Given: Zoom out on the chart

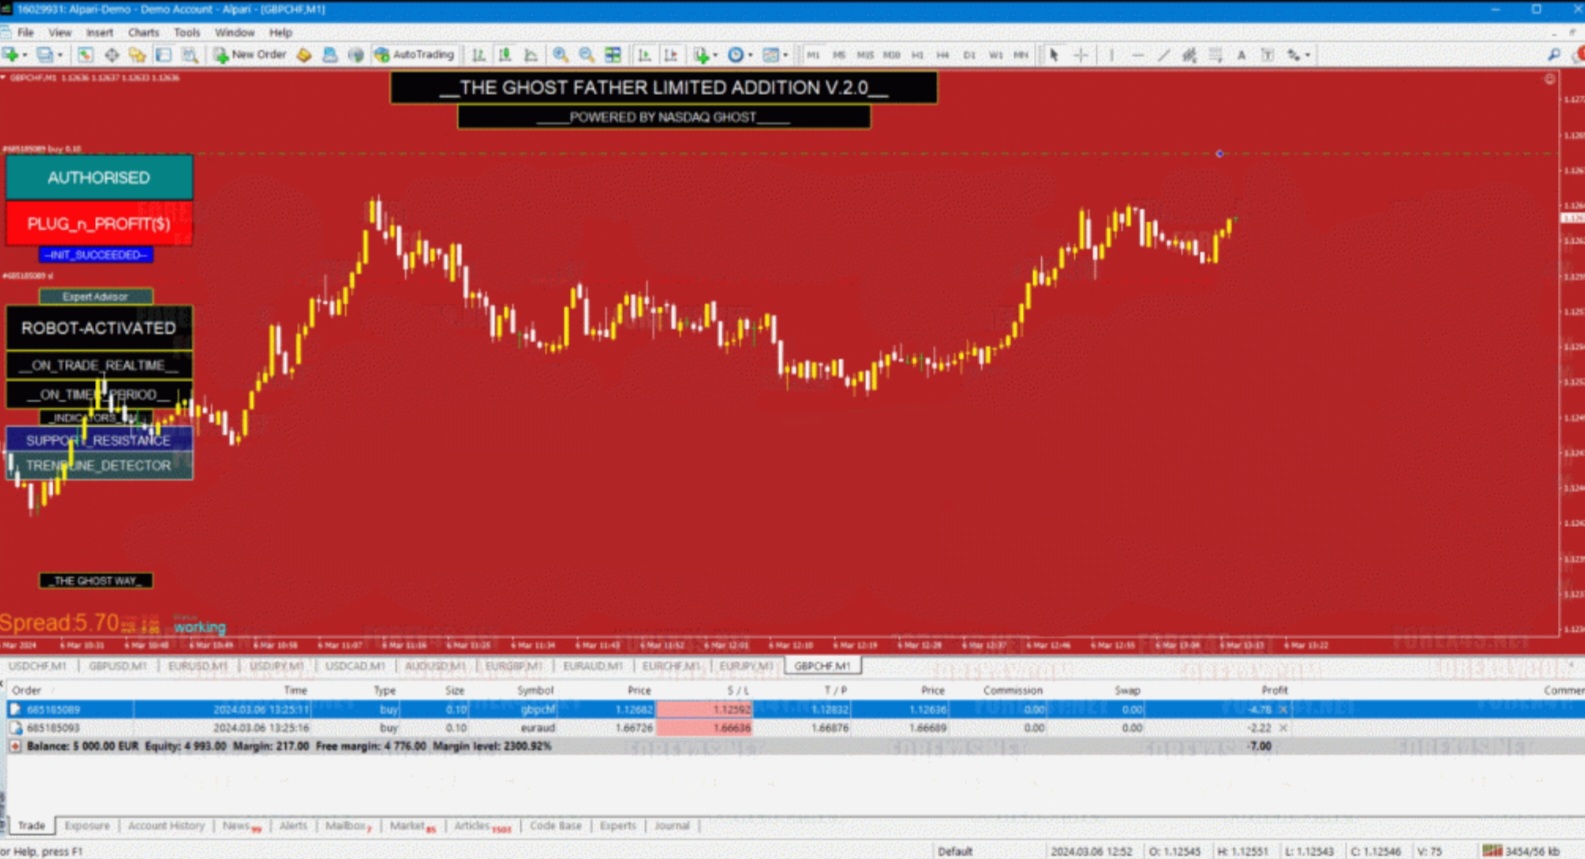Looking at the screenshot, I should (587, 55).
